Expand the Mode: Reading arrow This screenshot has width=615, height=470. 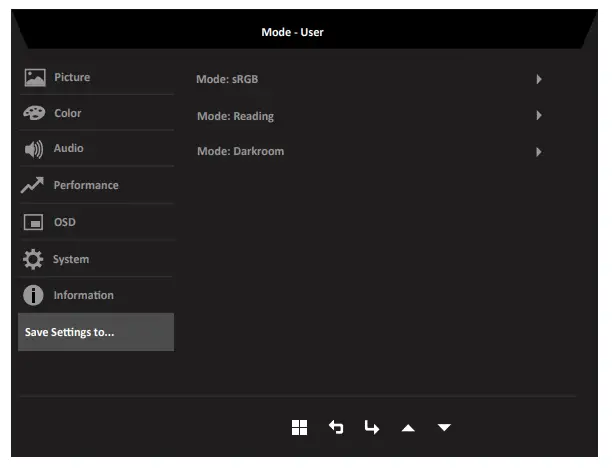click(x=539, y=115)
